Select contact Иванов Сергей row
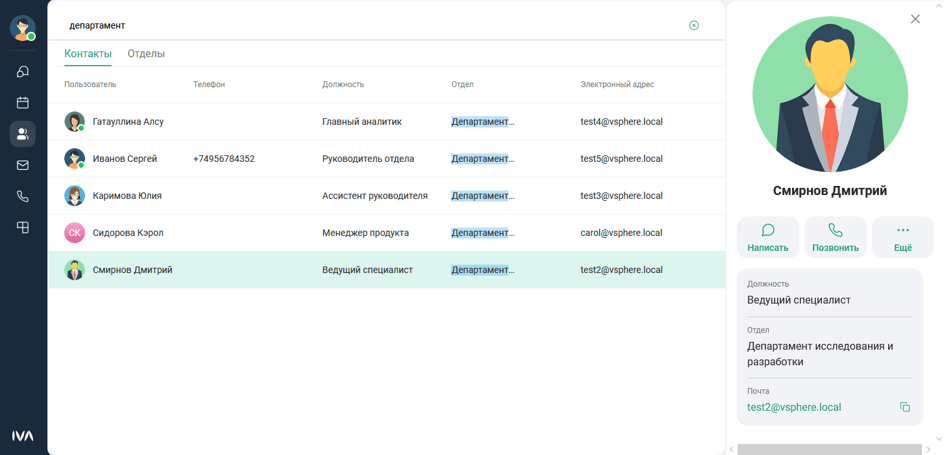This screenshot has height=455, width=944. click(125, 159)
